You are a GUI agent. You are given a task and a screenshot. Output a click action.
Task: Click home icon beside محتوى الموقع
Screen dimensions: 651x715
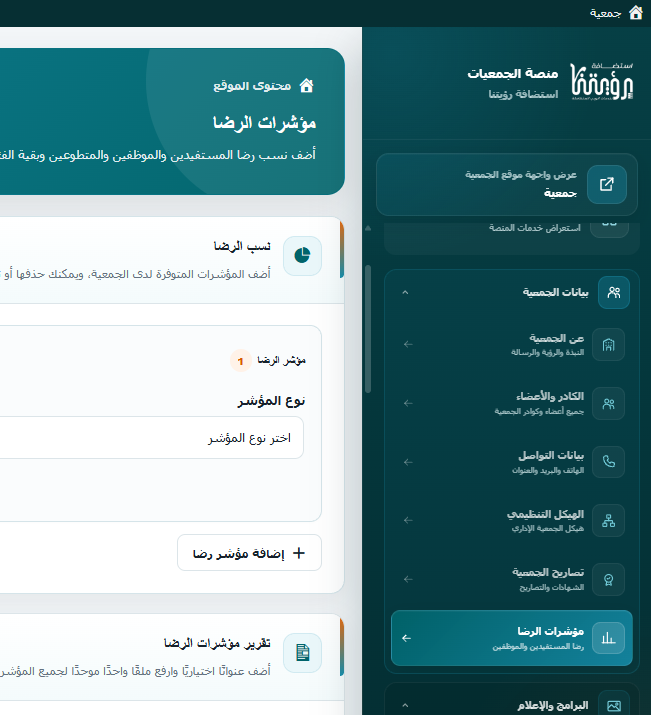306,85
